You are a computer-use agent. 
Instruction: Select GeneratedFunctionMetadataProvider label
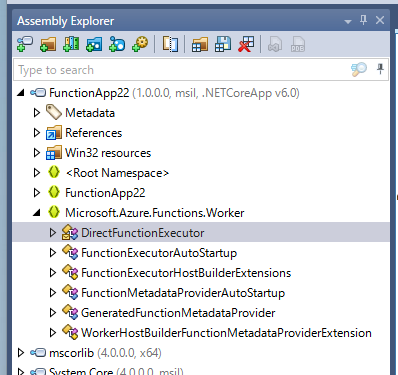coord(178,313)
